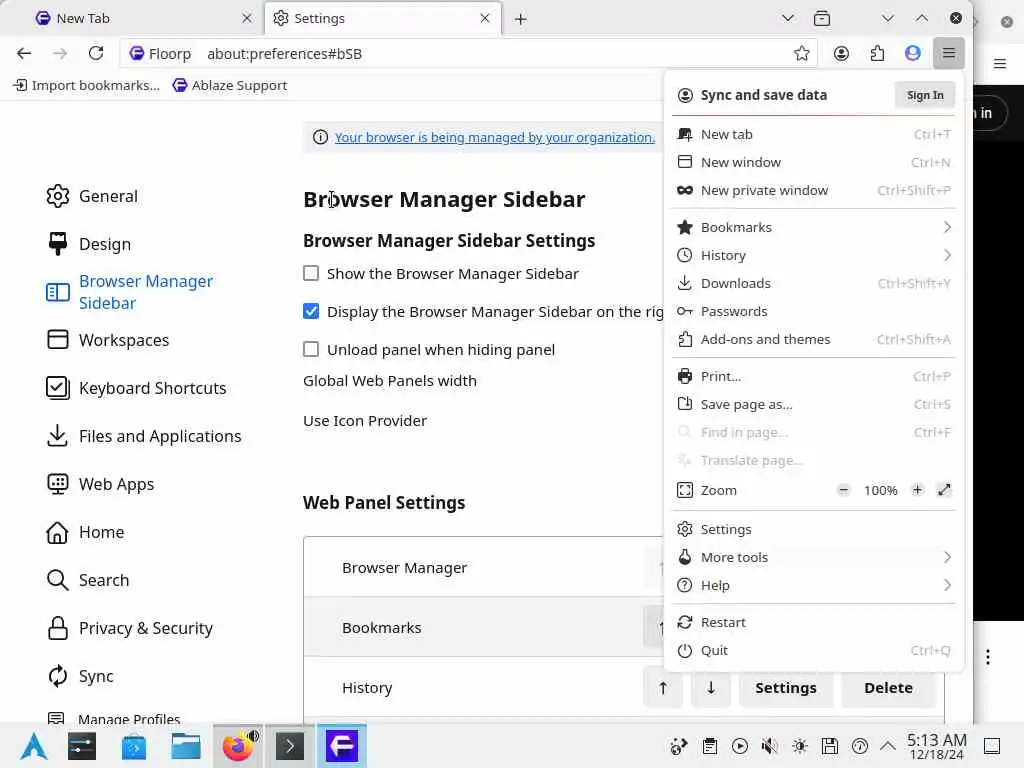Image resolution: width=1024 pixels, height=768 pixels.
Task: Open the General settings category
Action: point(92,196)
